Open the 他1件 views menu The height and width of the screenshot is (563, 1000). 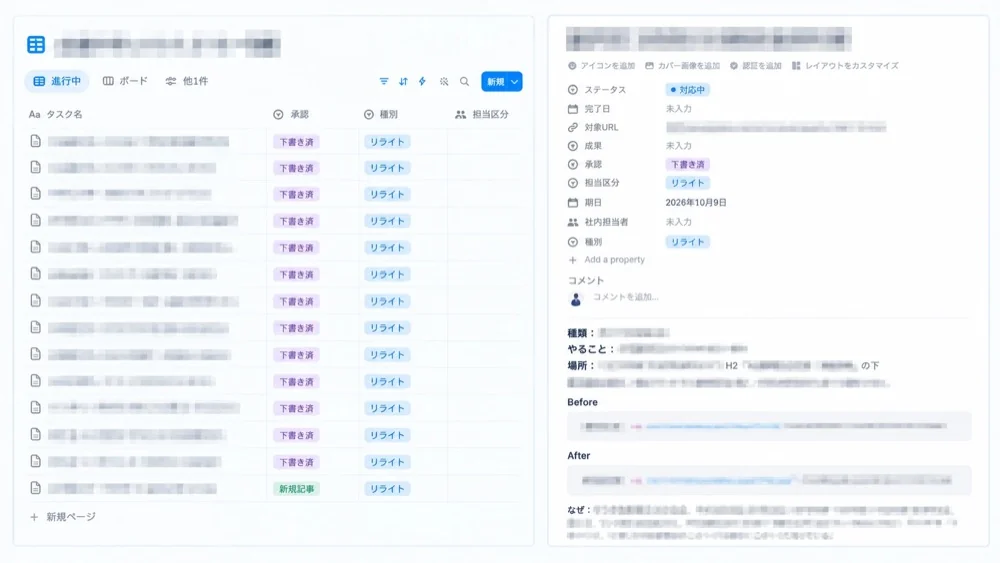(x=187, y=82)
